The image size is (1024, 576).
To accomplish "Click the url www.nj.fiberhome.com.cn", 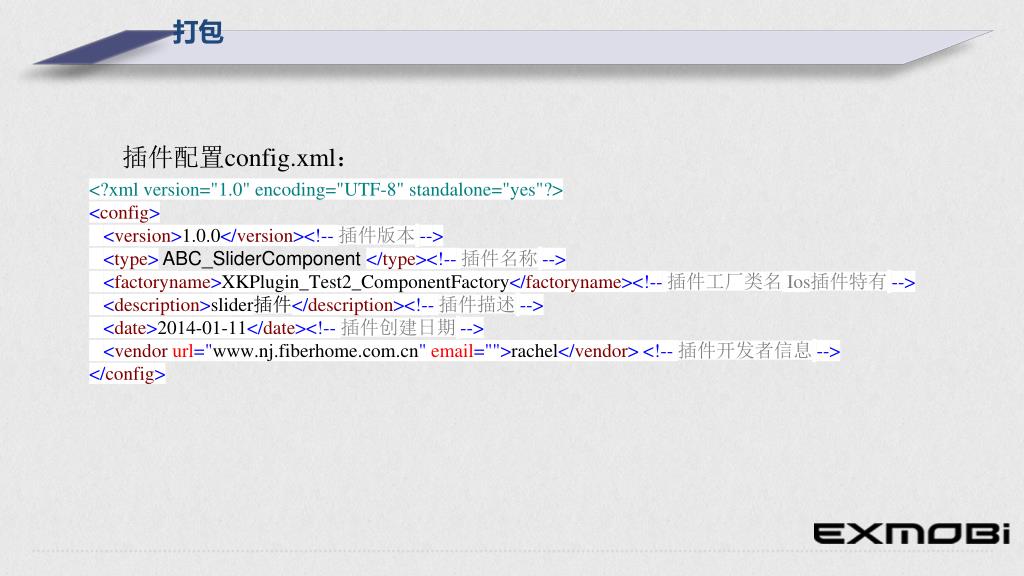I will coord(315,351).
